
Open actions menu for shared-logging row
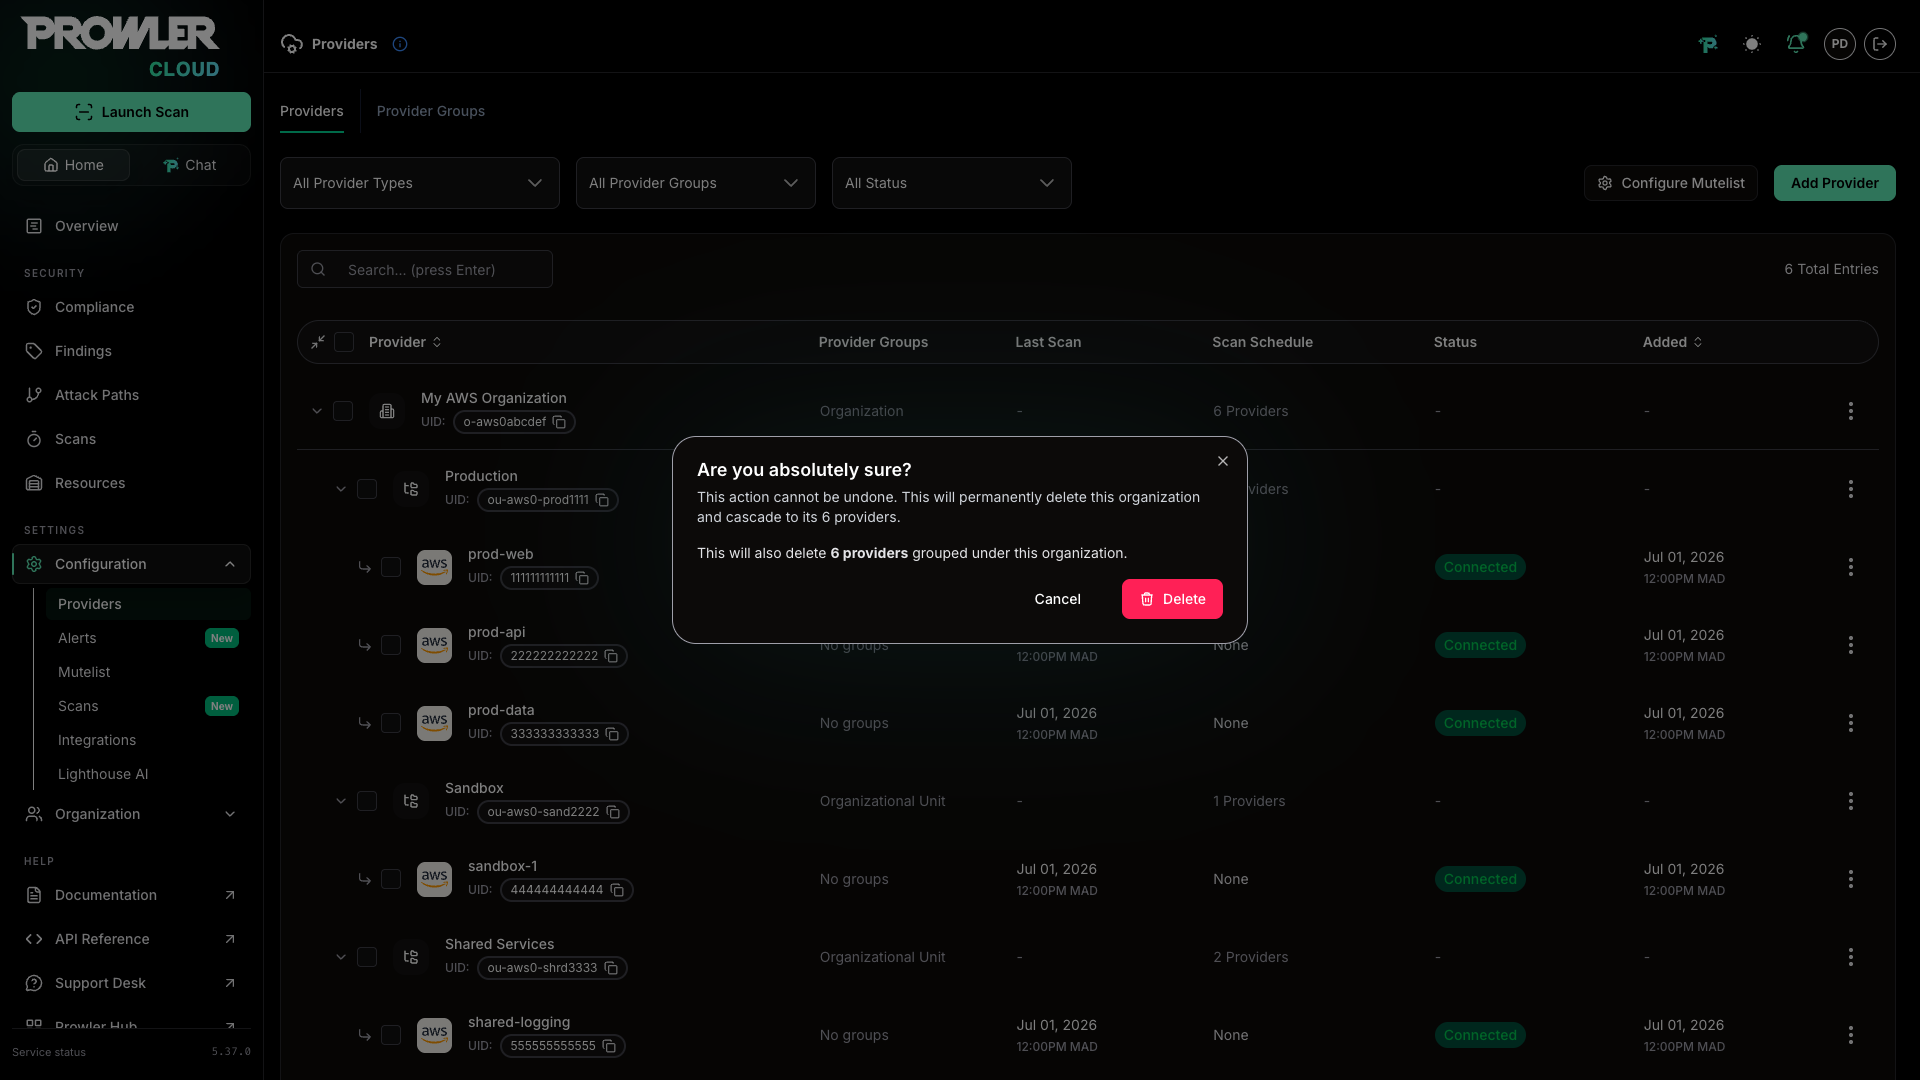pyautogui.click(x=1851, y=1035)
